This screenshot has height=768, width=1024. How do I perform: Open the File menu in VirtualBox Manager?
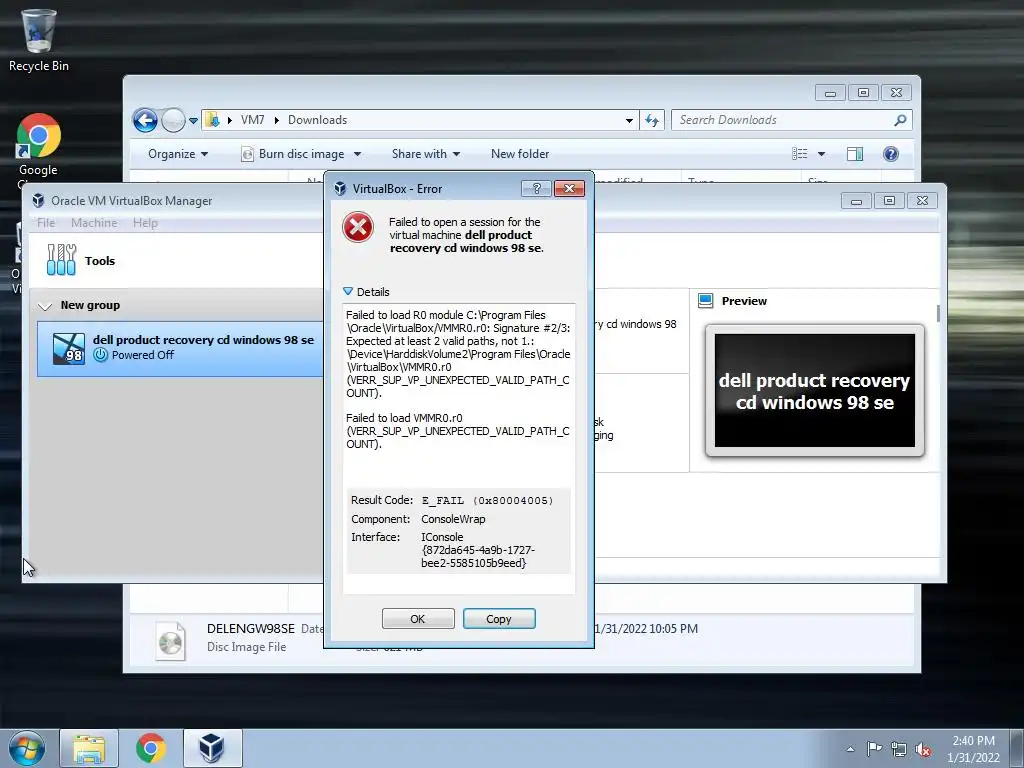tap(46, 223)
